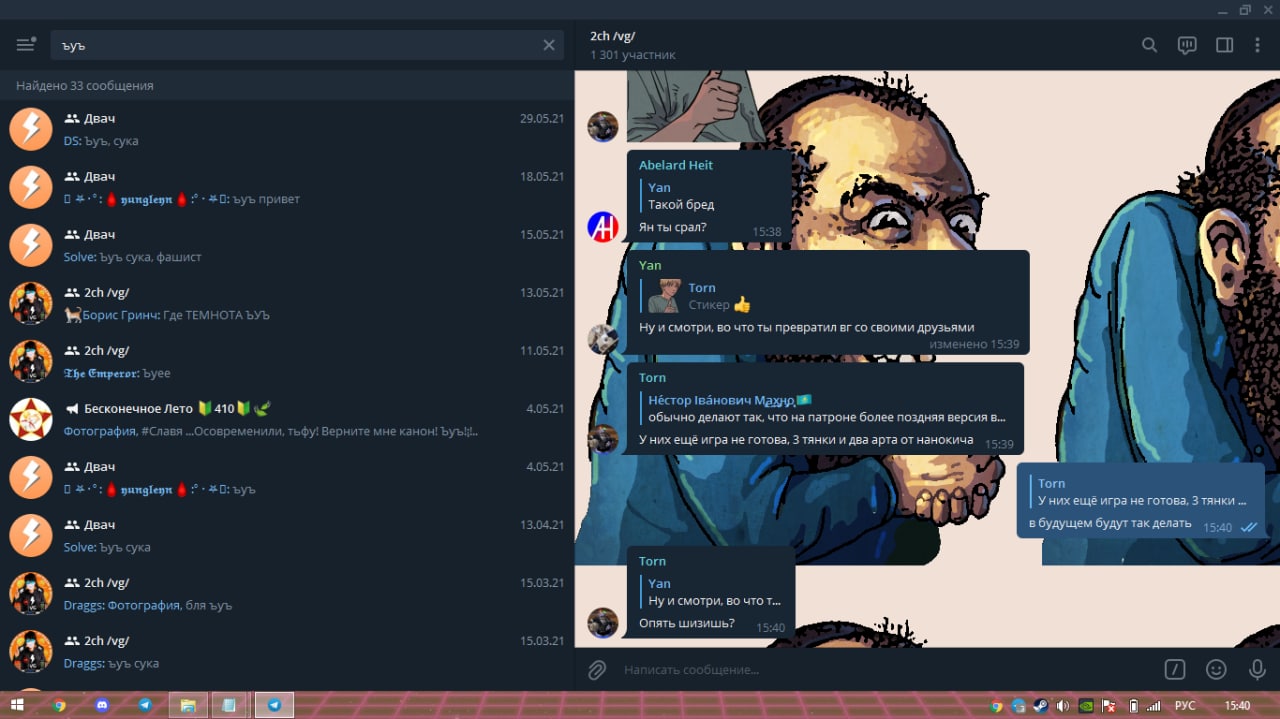Image resolution: width=1280 pixels, height=719 pixels.
Task: Open the emoji picker smiley
Action: [x=1216, y=669]
